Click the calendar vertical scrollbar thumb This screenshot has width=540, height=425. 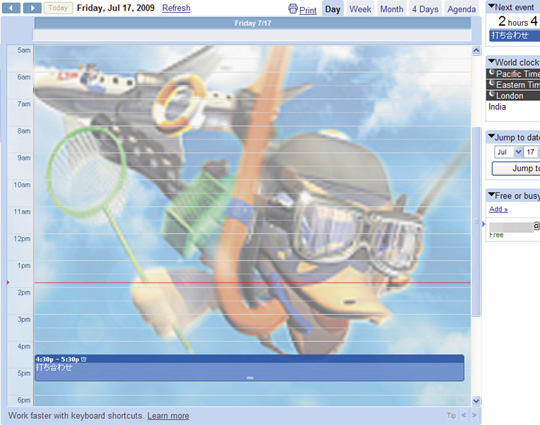point(476,221)
